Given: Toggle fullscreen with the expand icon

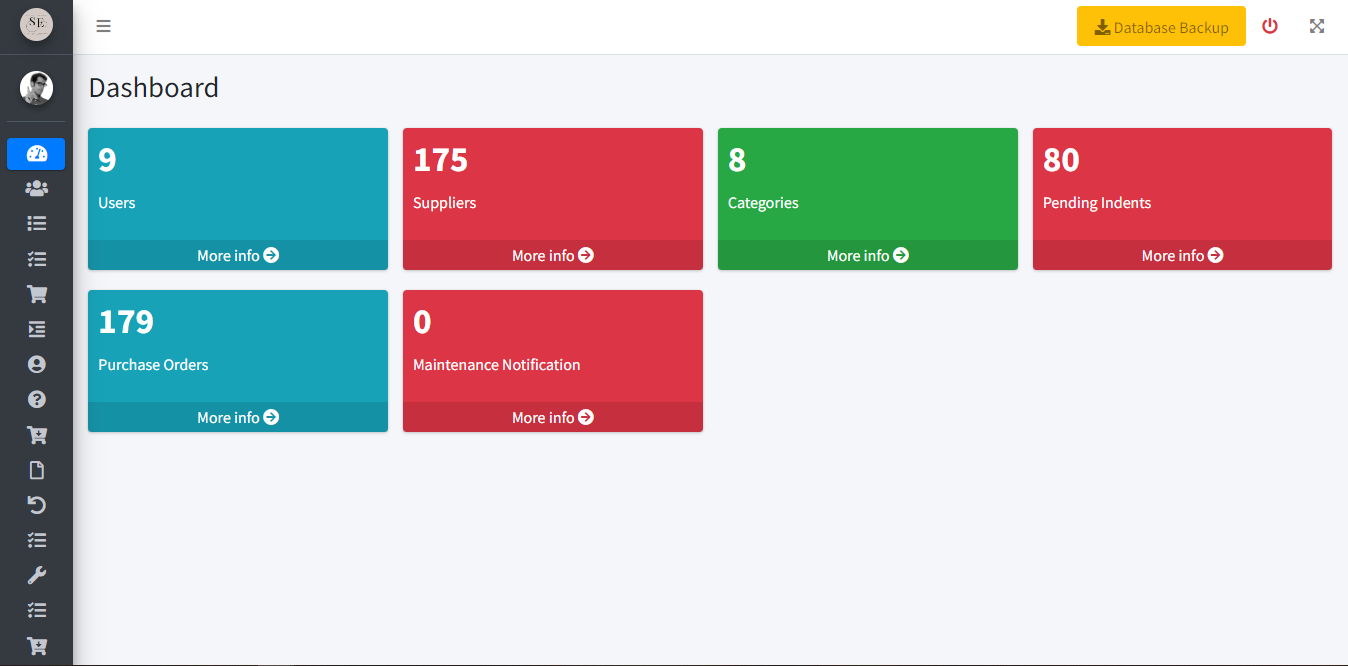Looking at the screenshot, I should coord(1317,26).
